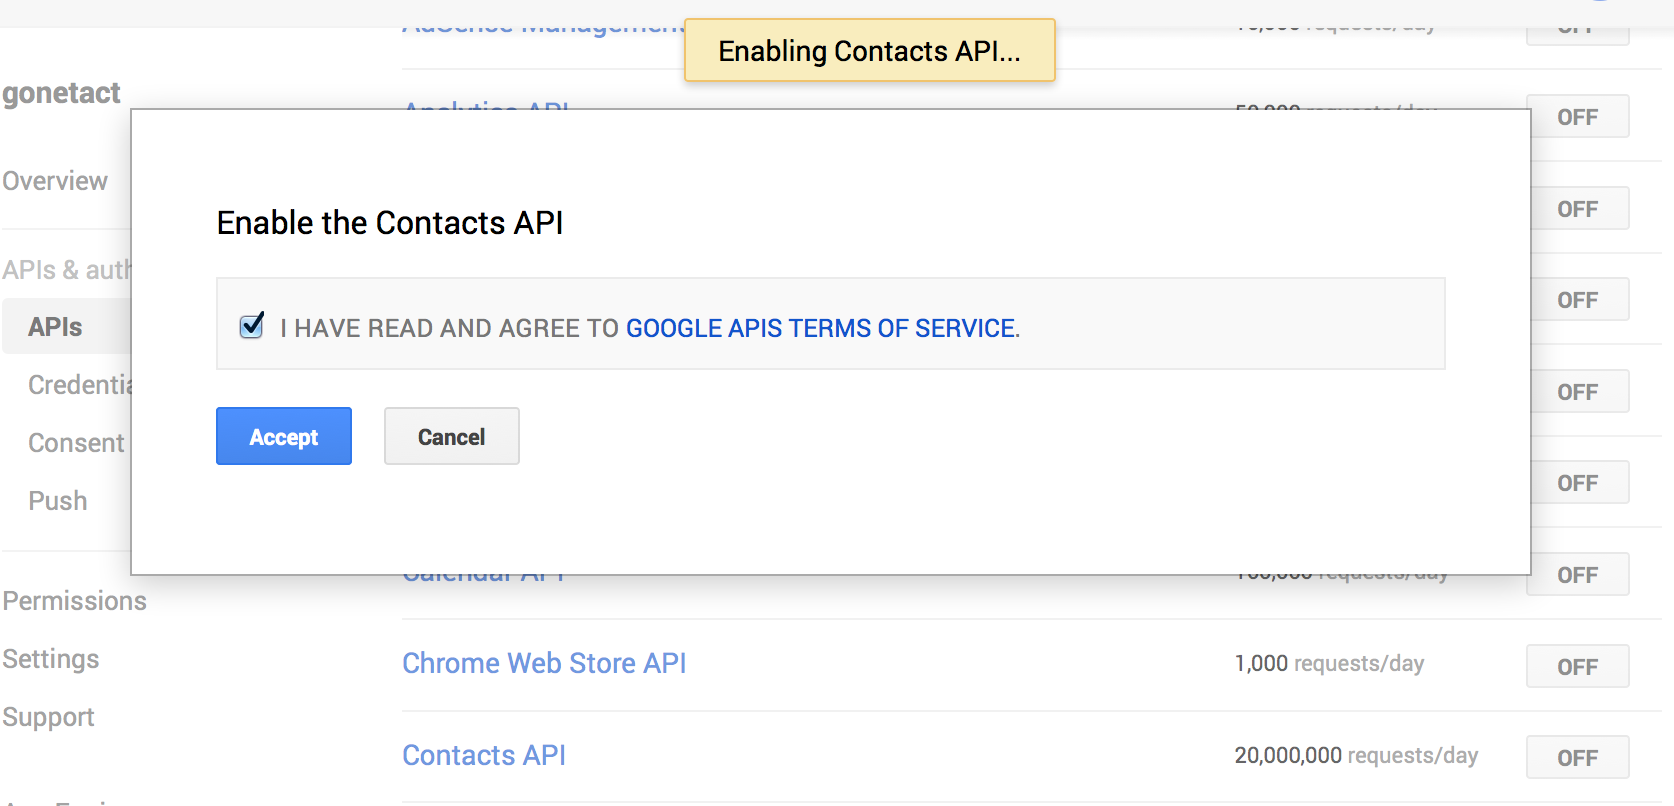Click the 'Enable the Contacts API' dialog heading
Image resolution: width=1674 pixels, height=806 pixels.
click(x=390, y=222)
